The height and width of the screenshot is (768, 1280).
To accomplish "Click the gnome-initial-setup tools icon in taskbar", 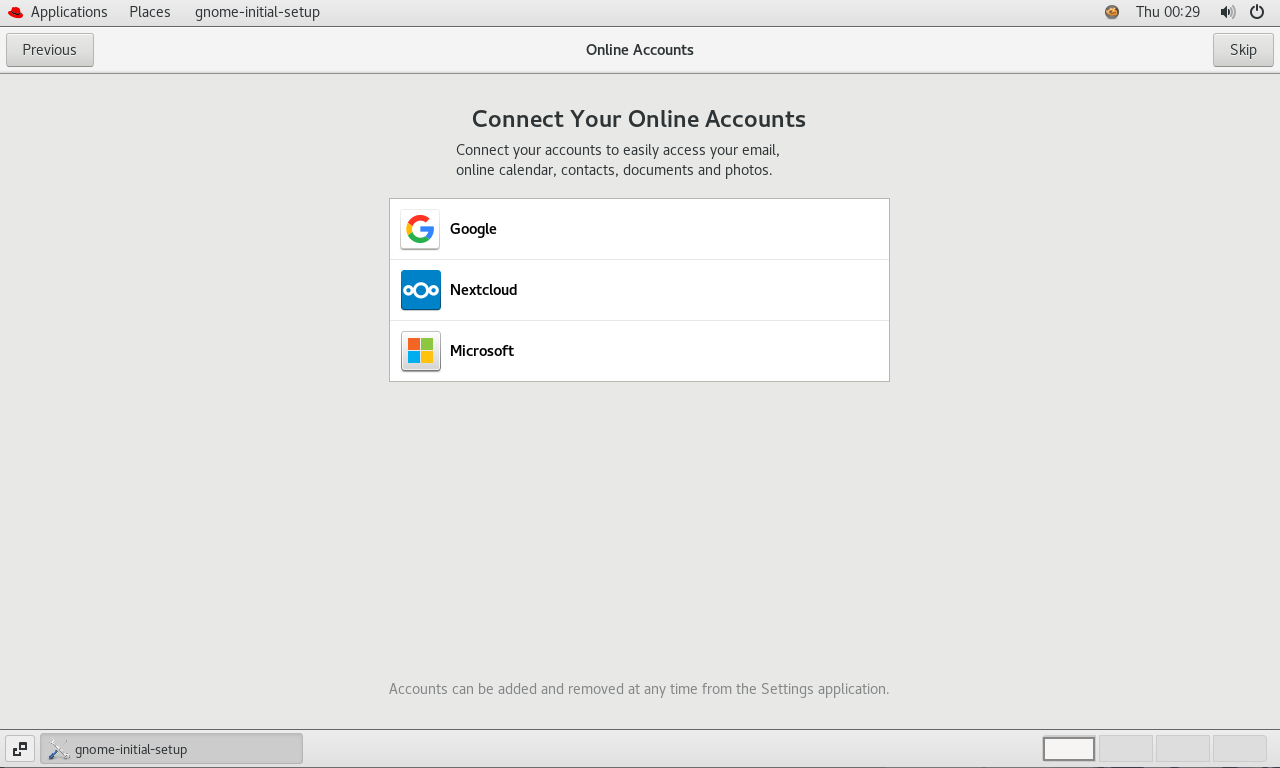I will pos(59,749).
